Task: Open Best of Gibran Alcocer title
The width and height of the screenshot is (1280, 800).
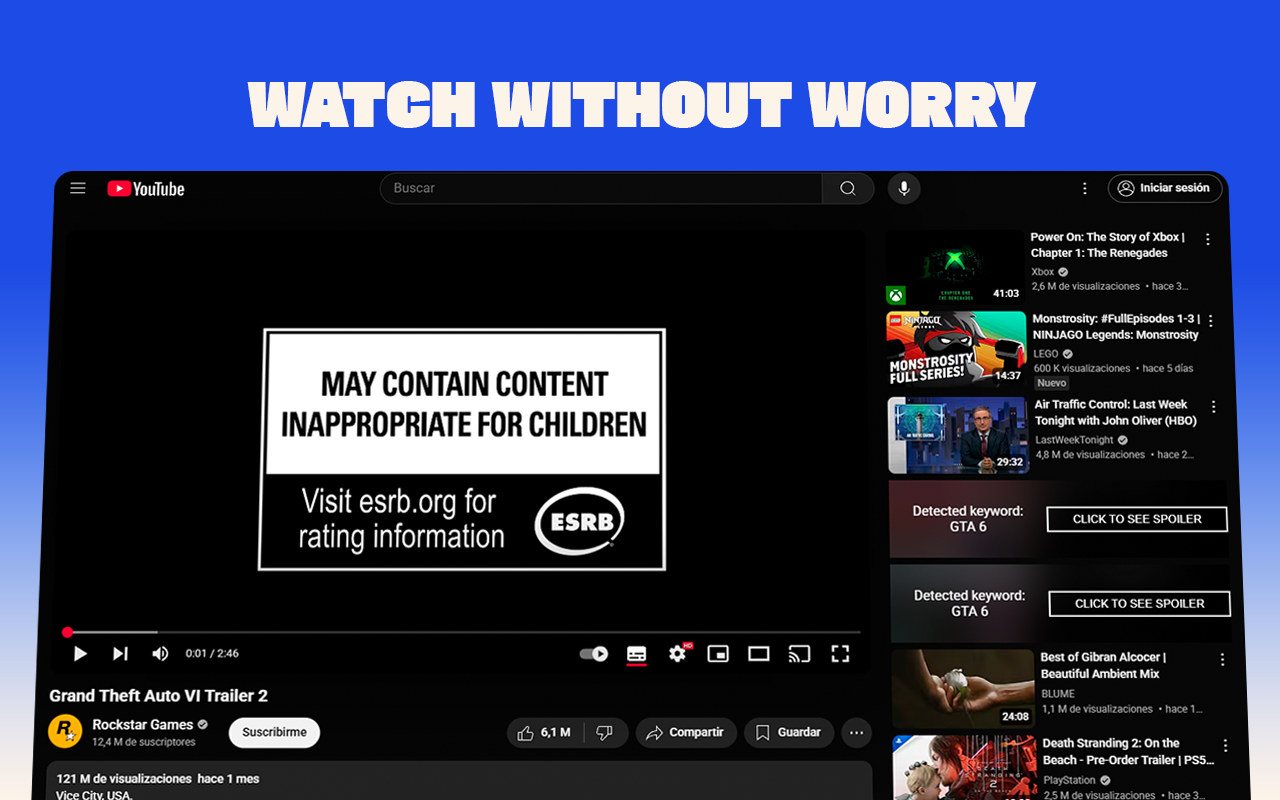Action: pyautogui.click(x=1103, y=666)
